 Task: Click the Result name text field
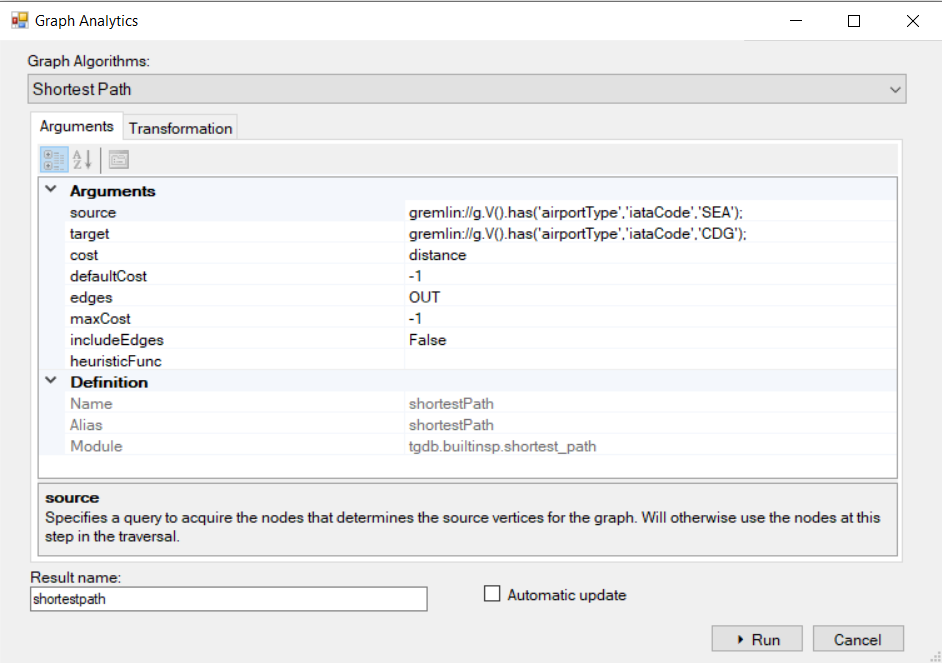(228, 599)
